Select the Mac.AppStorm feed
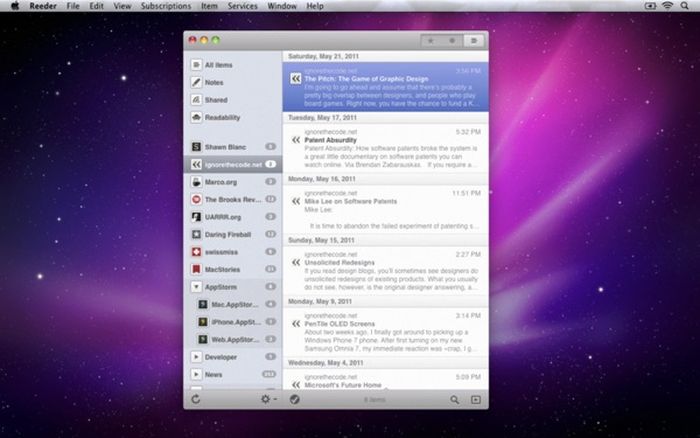700x438 pixels. 233,305
